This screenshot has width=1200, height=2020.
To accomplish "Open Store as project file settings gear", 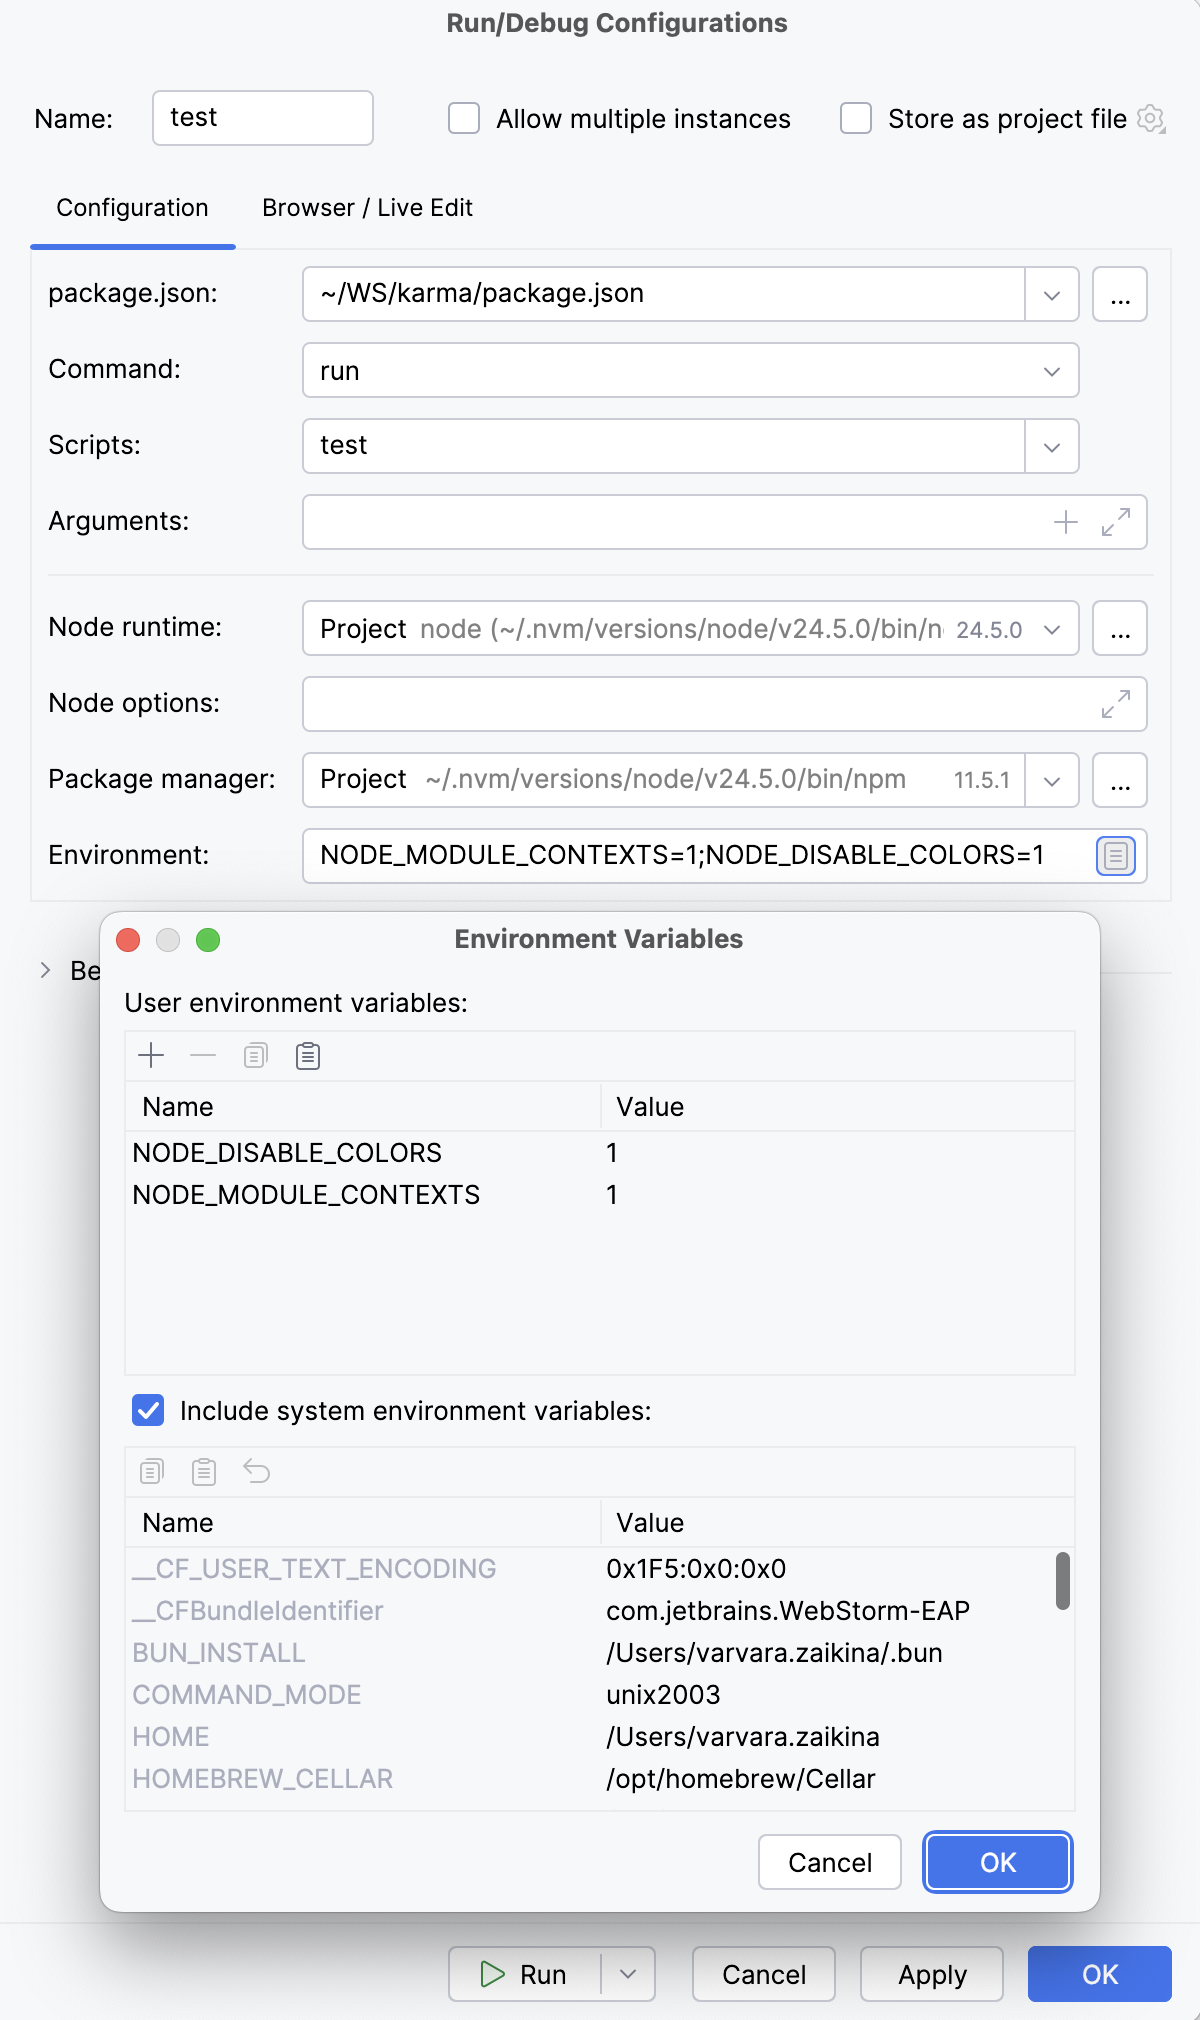I will (x=1152, y=119).
